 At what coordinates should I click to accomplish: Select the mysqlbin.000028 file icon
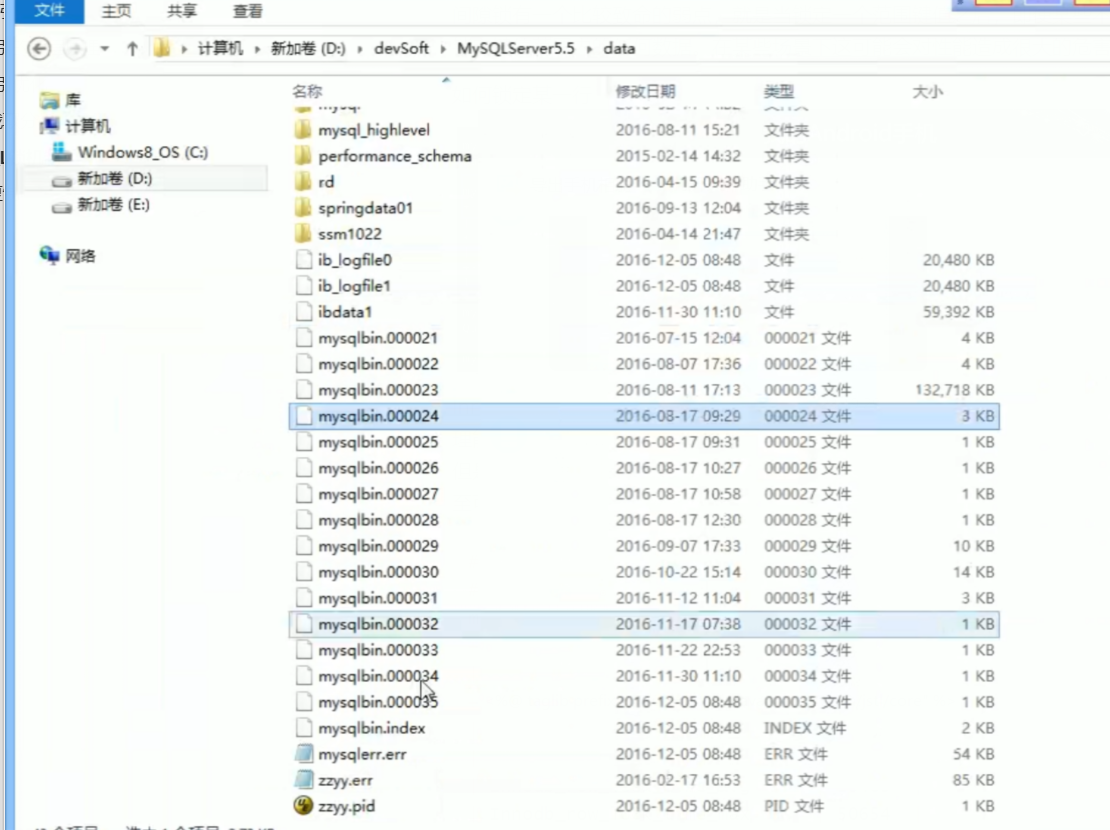[x=304, y=520]
